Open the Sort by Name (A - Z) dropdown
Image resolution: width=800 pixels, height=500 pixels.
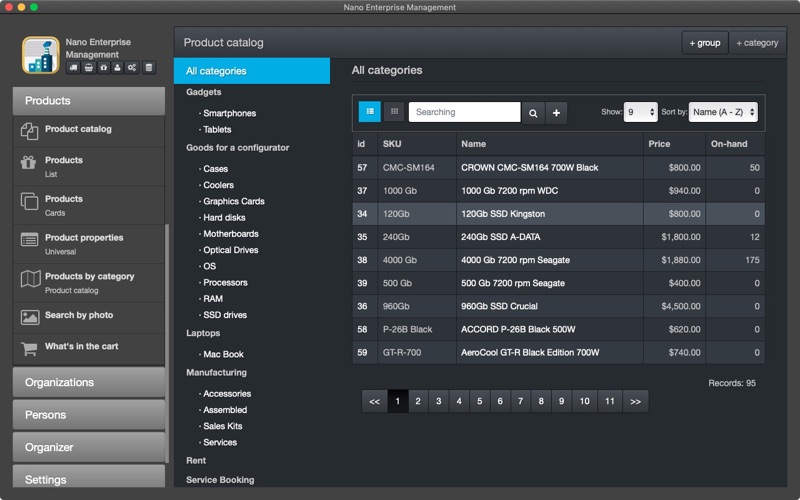pyautogui.click(x=723, y=112)
